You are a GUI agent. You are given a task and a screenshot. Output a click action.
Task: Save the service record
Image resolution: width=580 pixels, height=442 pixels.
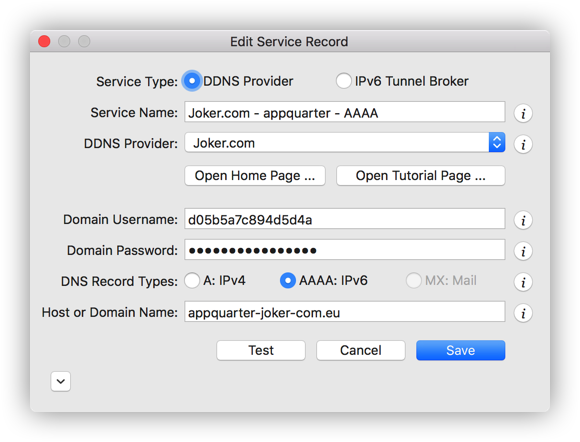(461, 350)
